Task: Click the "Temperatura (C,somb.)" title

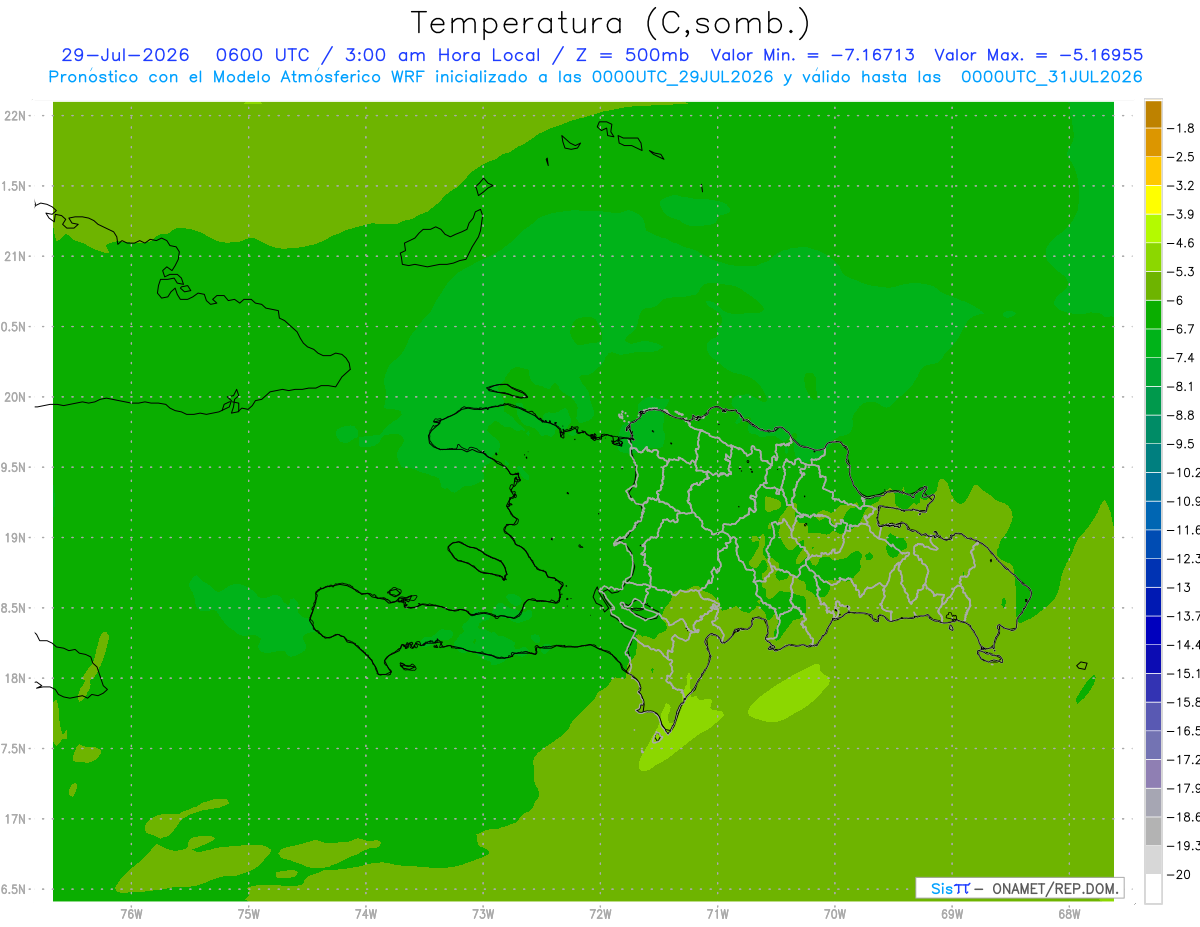Action: click(x=611, y=23)
